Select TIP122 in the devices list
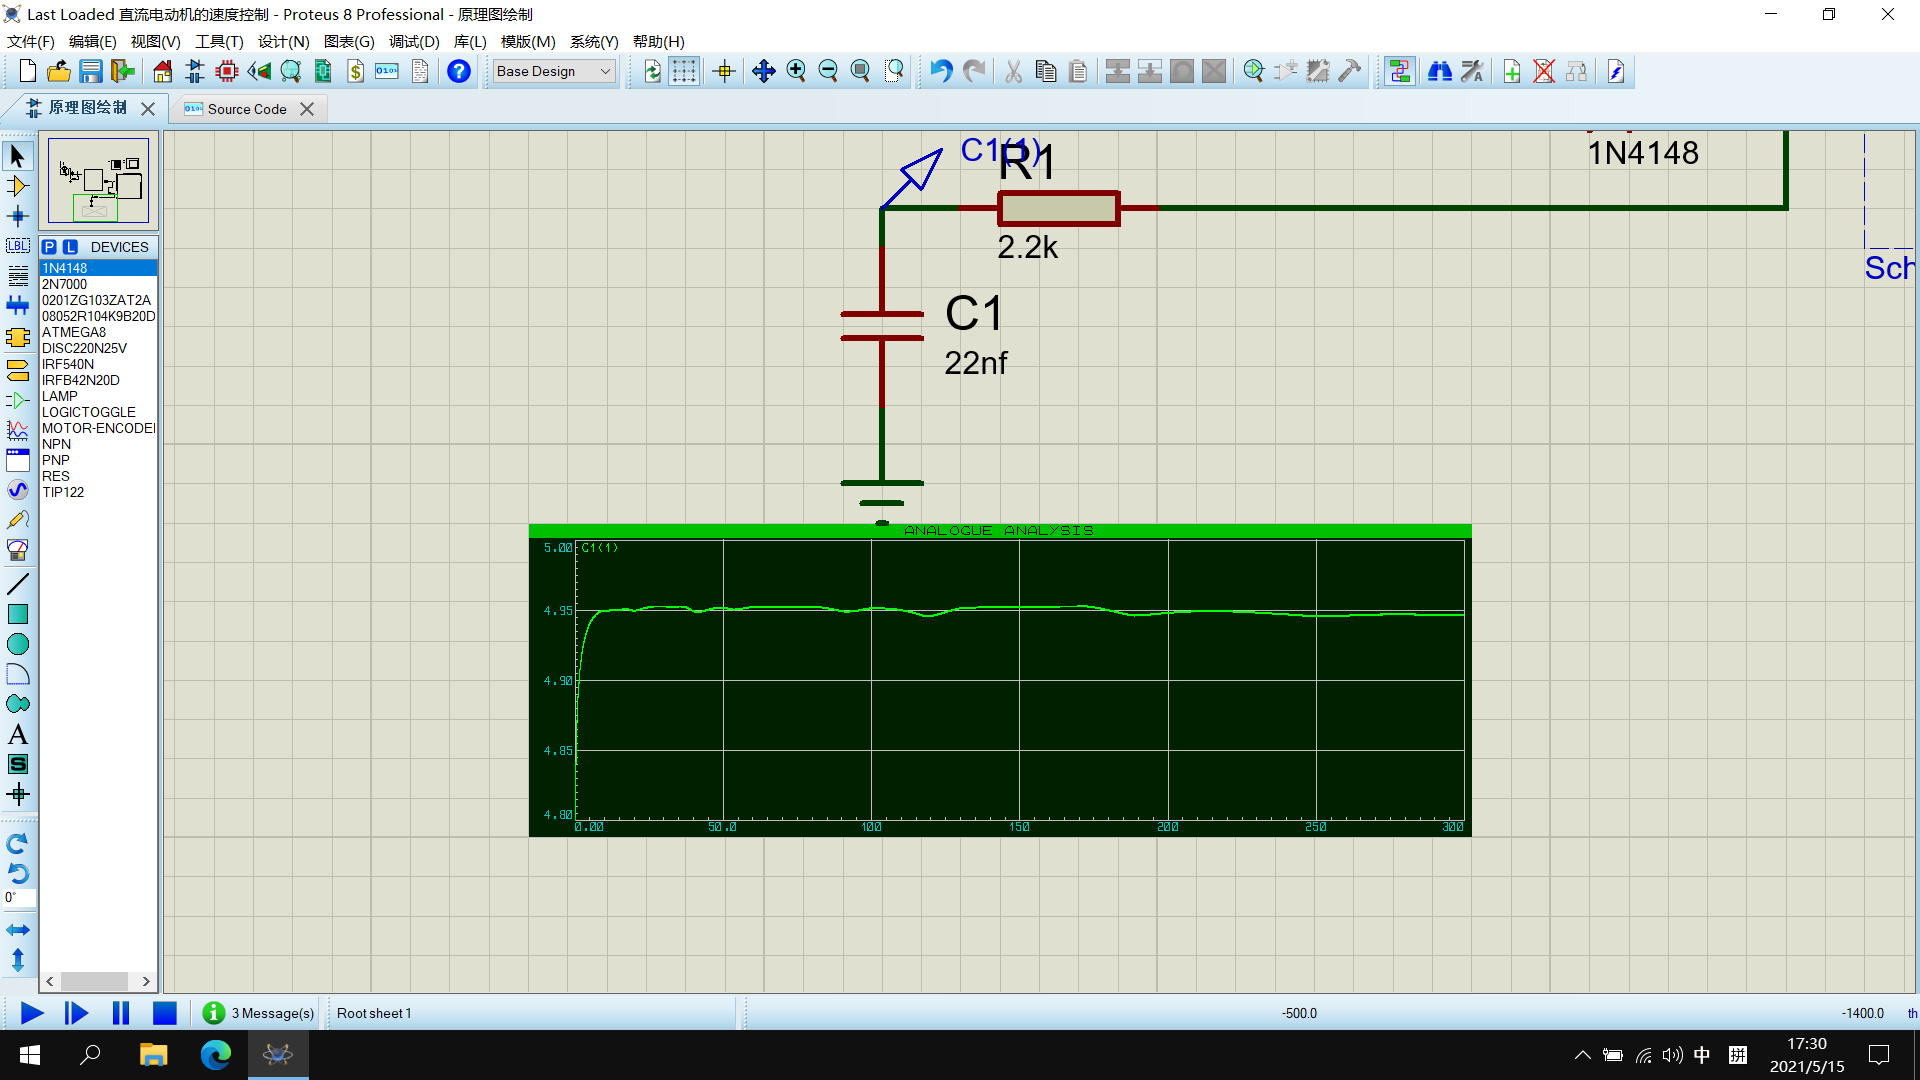1920x1080 pixels. (x=98, y=492)
